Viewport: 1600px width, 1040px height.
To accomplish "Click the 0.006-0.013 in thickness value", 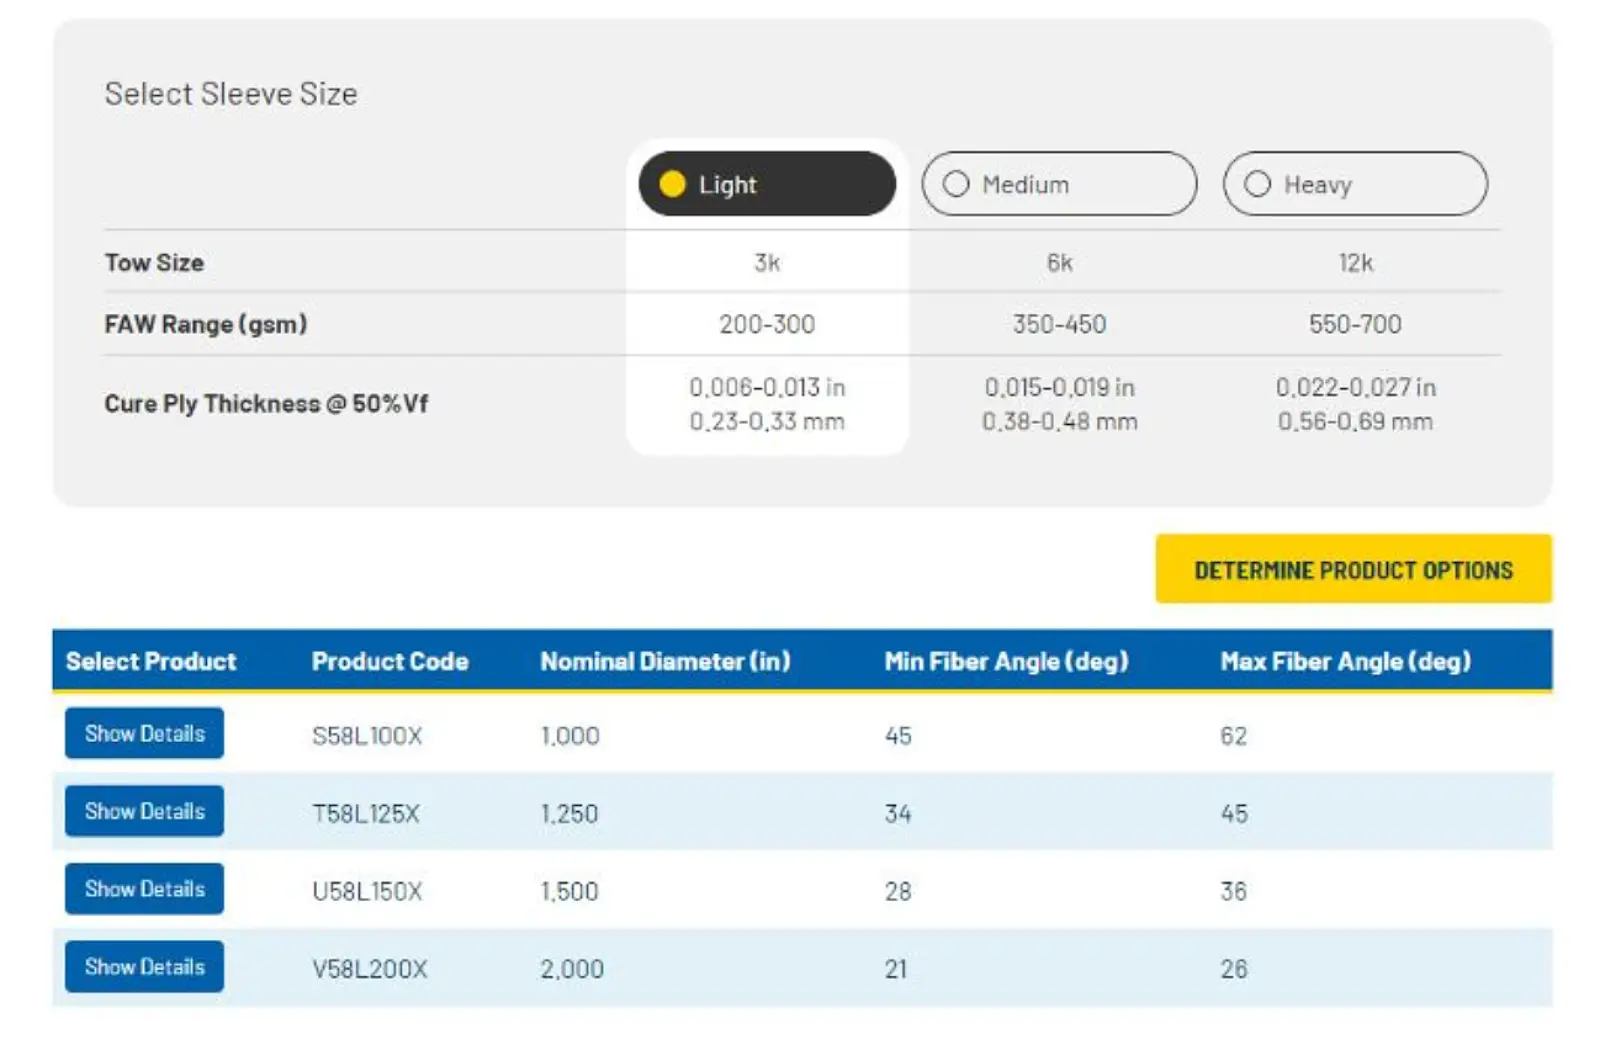I will [767, 387].
